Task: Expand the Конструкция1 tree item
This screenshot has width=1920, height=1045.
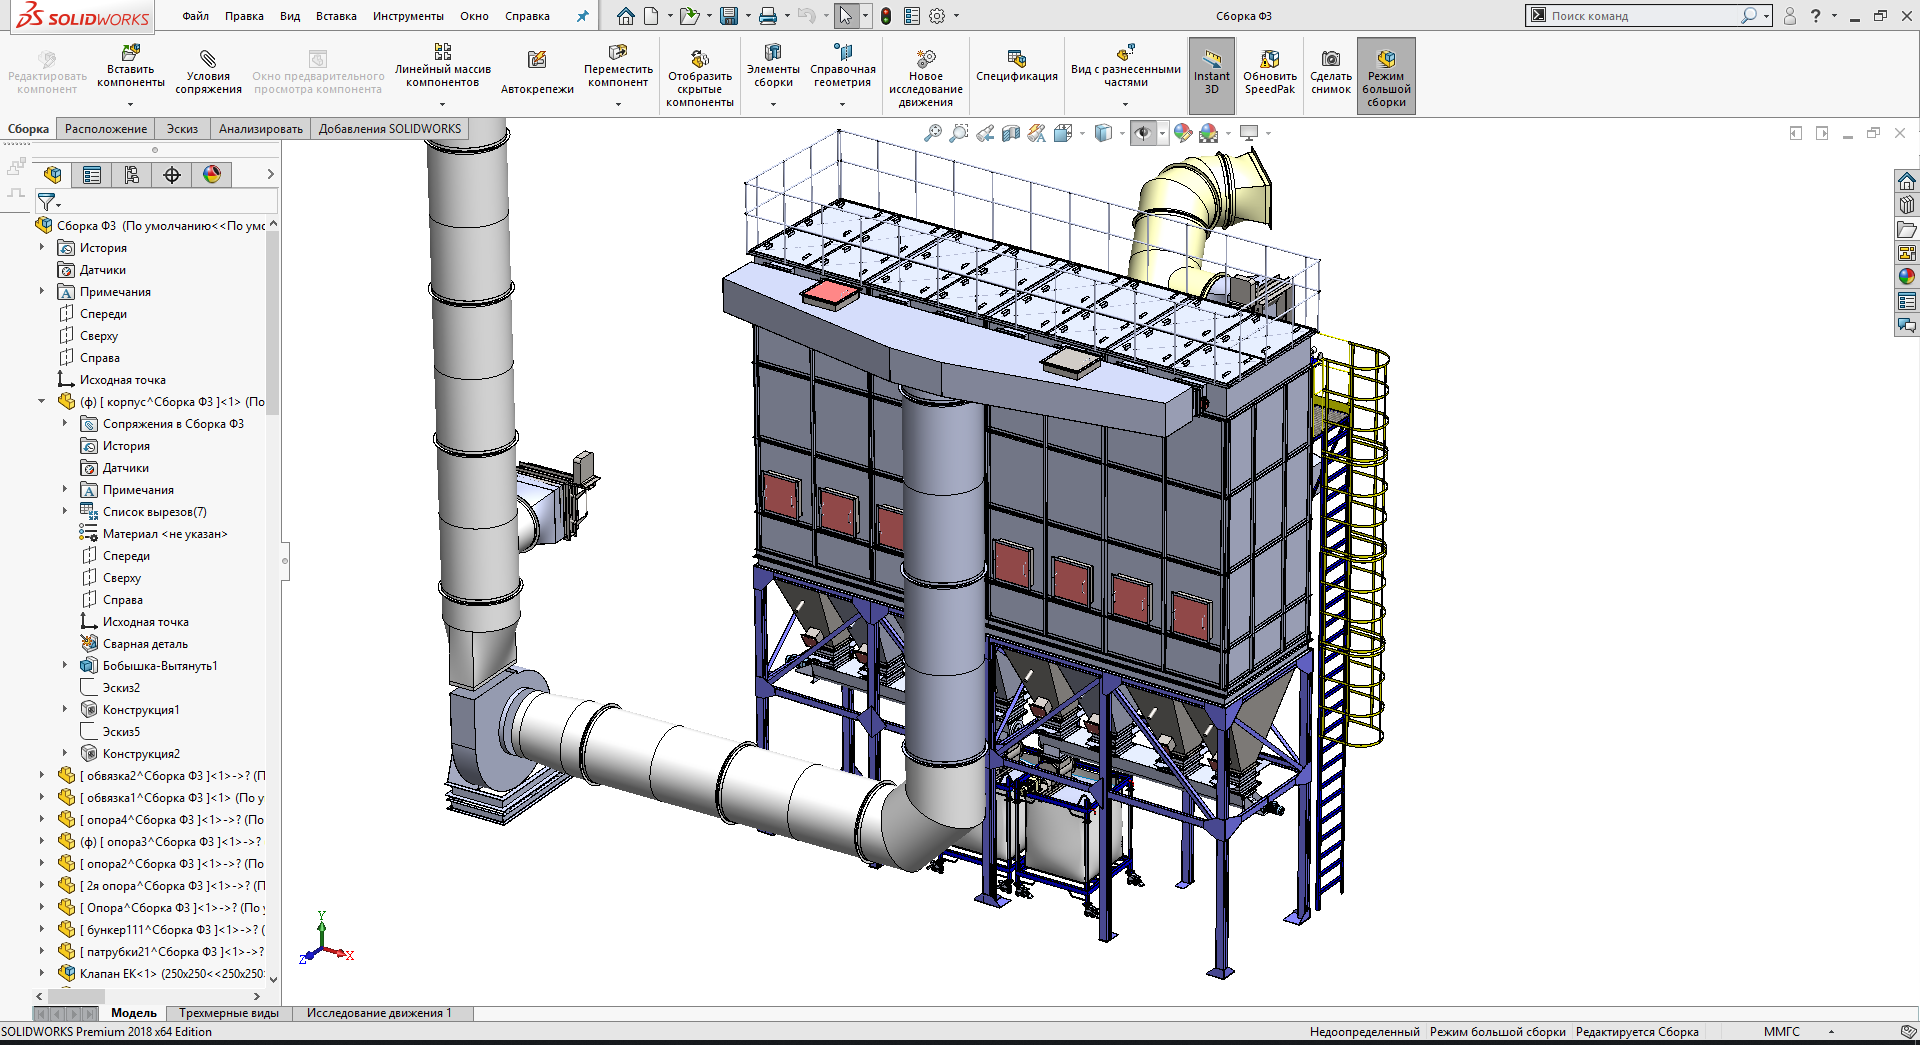Action: pyautogui.click(x=65, y=710)
